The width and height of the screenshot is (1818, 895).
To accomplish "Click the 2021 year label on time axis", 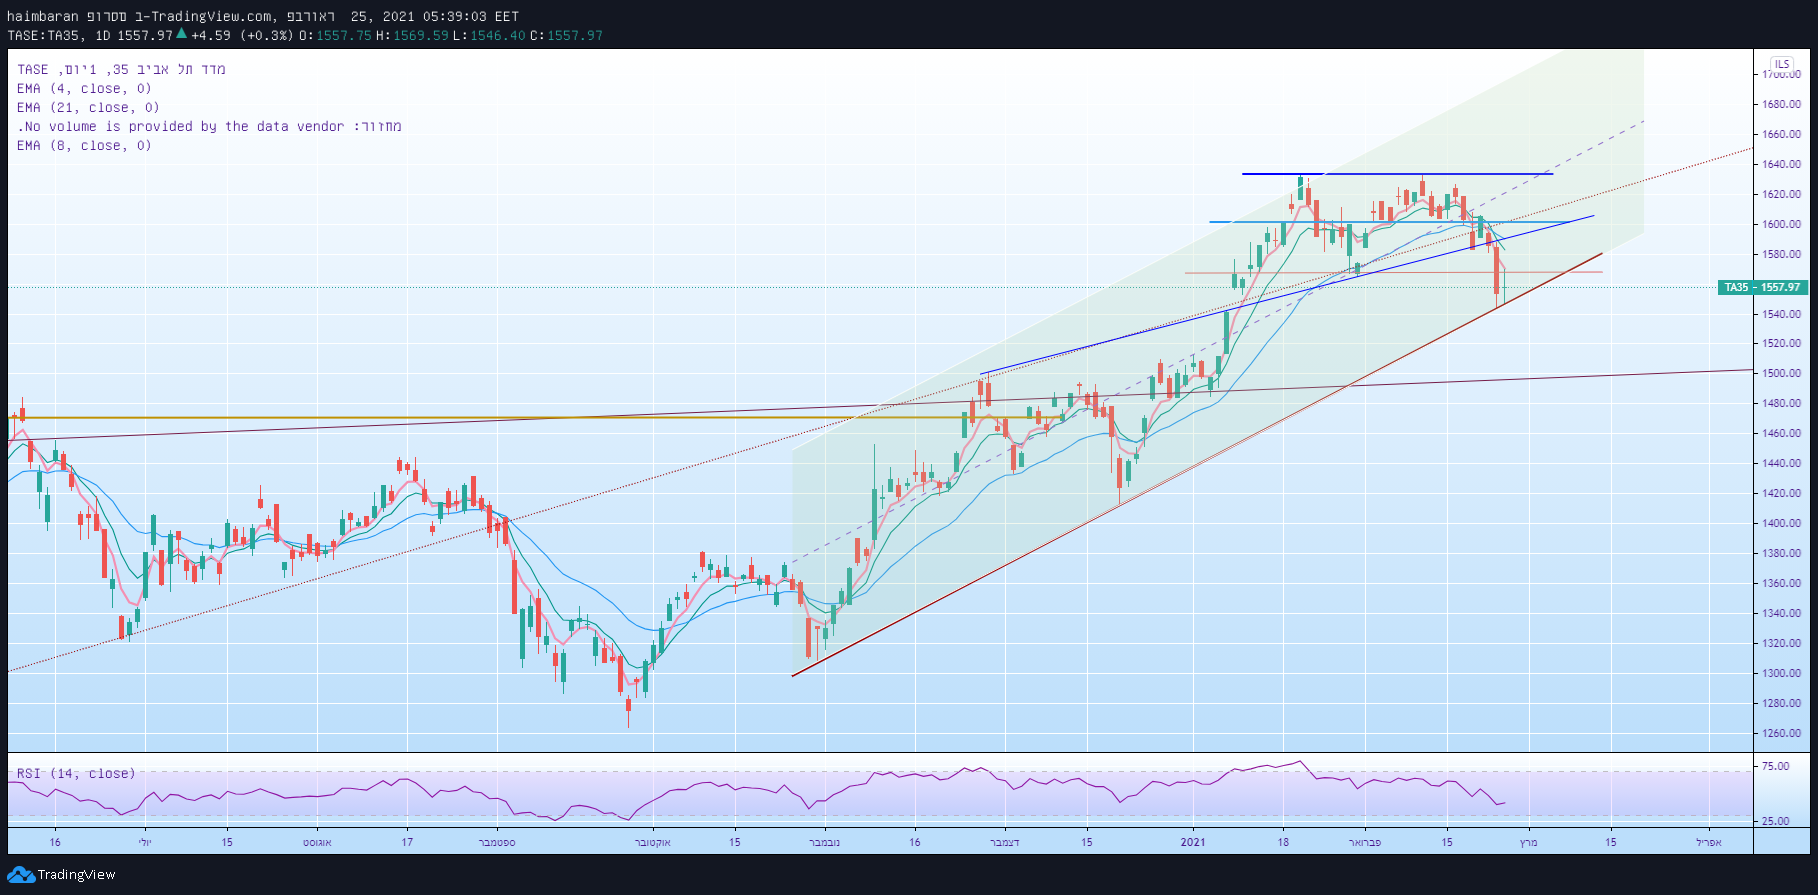I will coord(1193,842).
